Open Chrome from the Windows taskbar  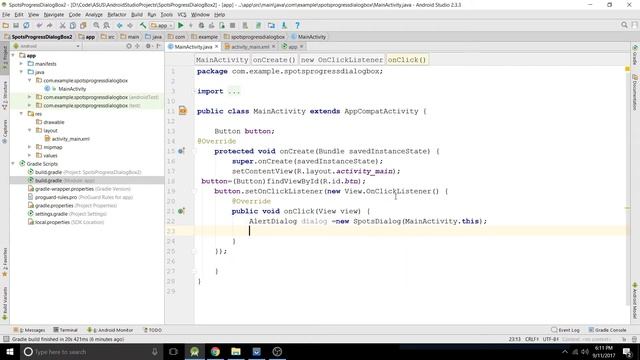point(215,351)
